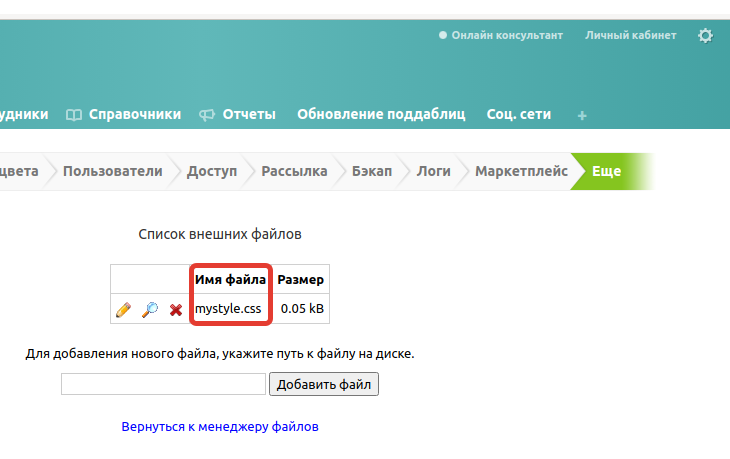Expand the green Еще tab
Image resolution: width=730 pixels, height=459 pixels.
tap(606, 171)
